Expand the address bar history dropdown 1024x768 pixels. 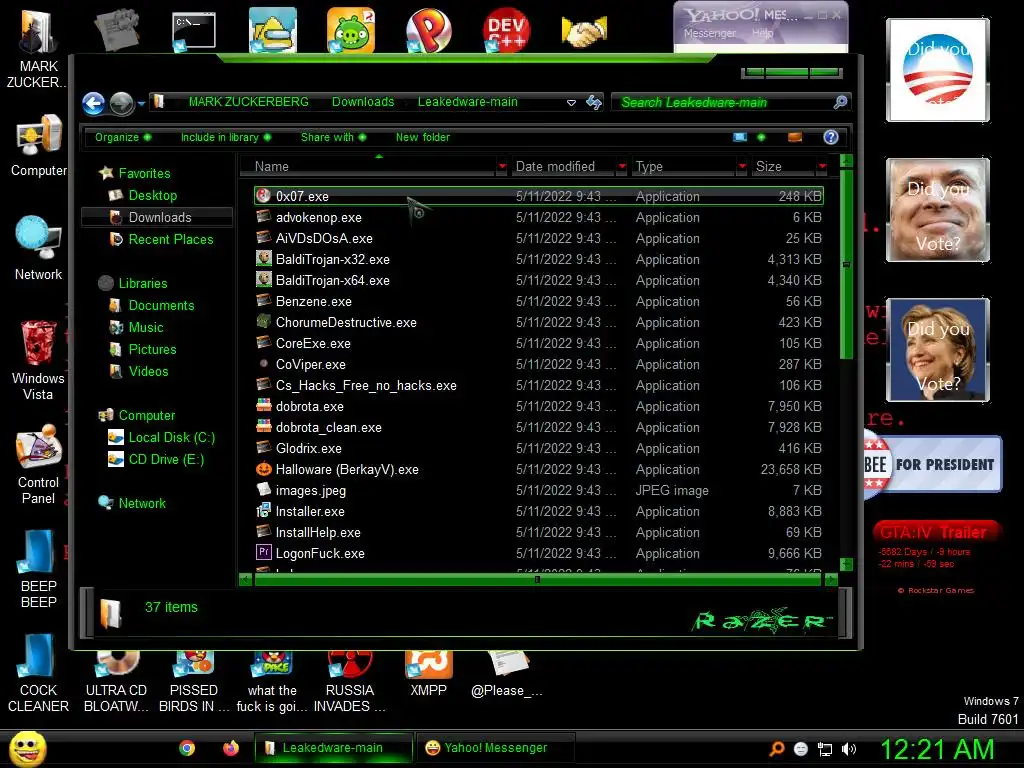pyautogui.click(x=571, y=103)
